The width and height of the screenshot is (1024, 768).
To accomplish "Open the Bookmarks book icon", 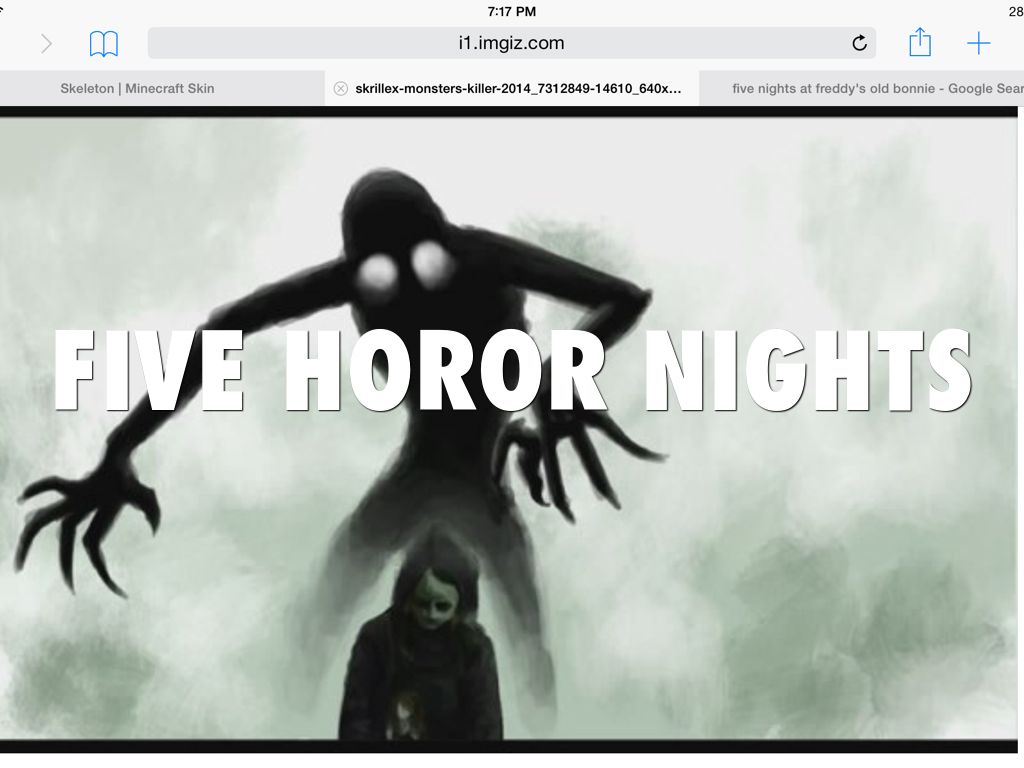I will coord(104,43).
